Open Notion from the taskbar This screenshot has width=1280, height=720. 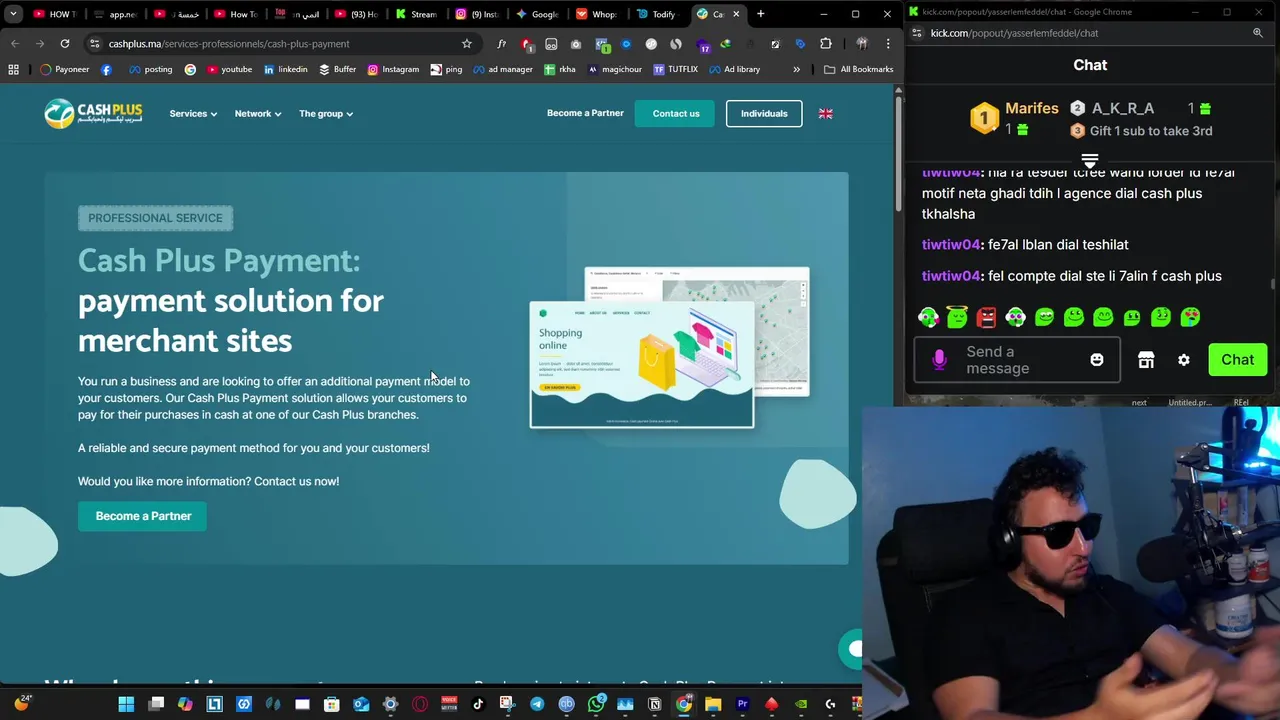tap(654, 704)
